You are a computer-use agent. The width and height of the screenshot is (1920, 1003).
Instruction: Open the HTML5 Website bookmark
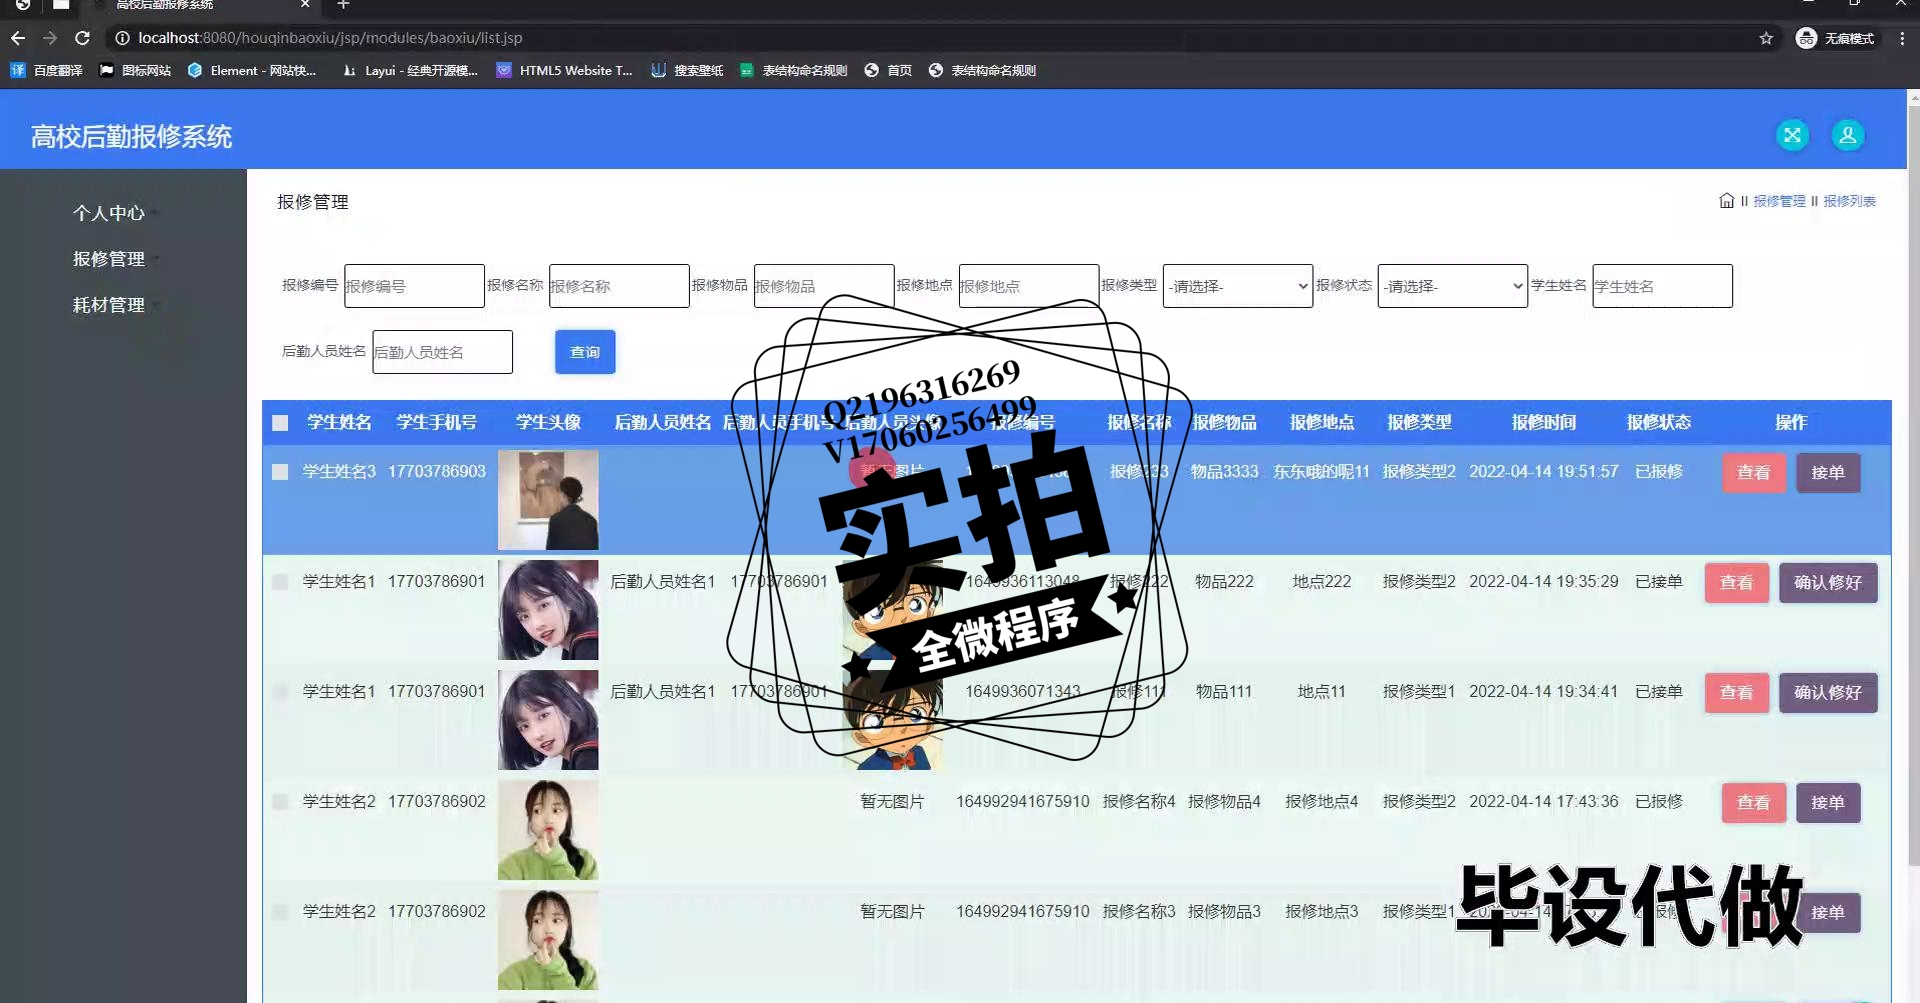click(564, 70)
